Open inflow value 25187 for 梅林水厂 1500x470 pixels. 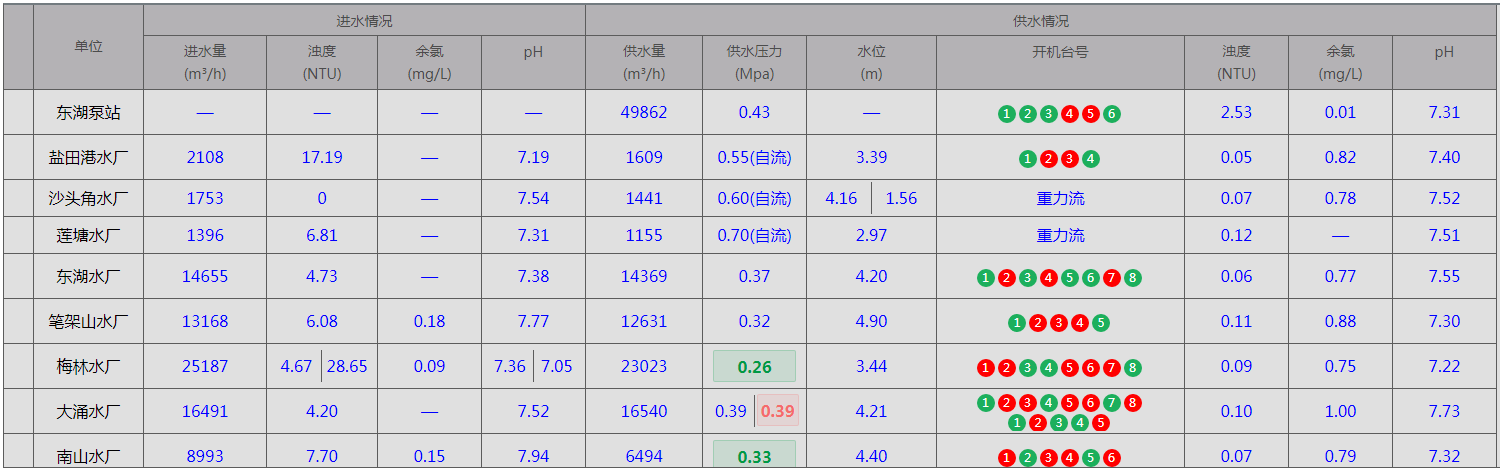[x=205, y=367]
